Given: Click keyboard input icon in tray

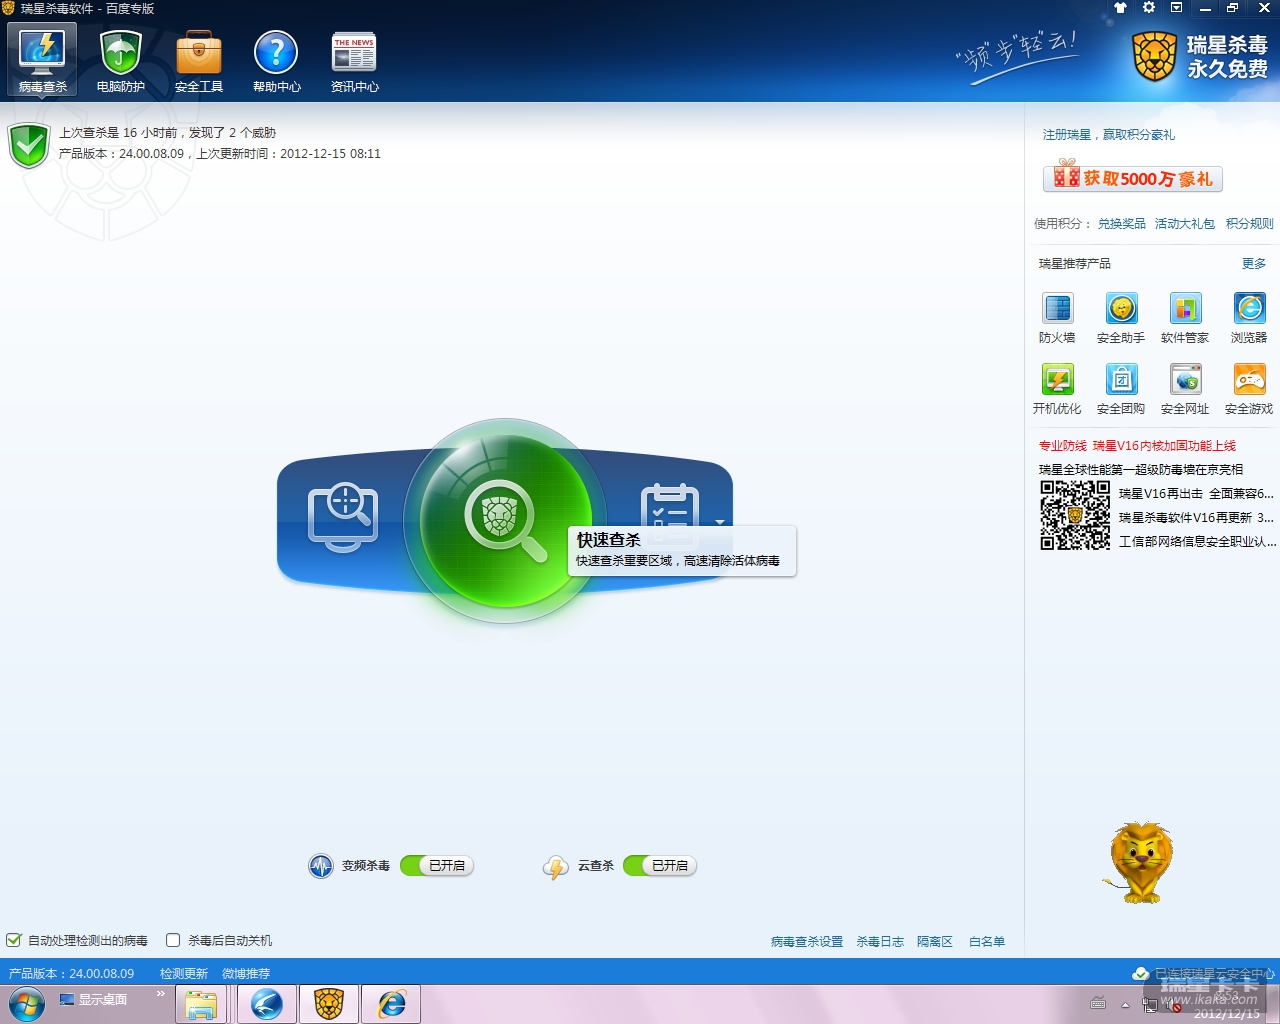Looking at the screenshot, I should pos(1098,1003).
